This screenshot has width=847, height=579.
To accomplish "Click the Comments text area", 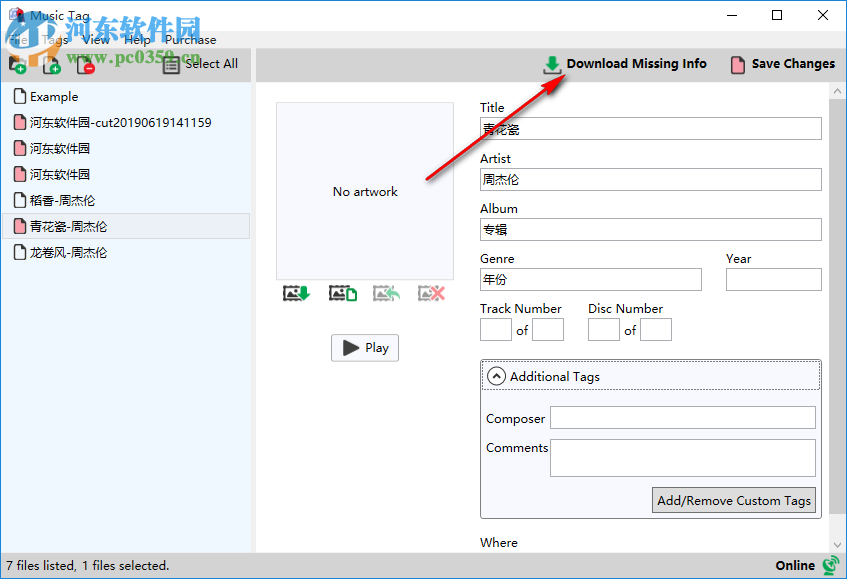I will tap(683, 458).
